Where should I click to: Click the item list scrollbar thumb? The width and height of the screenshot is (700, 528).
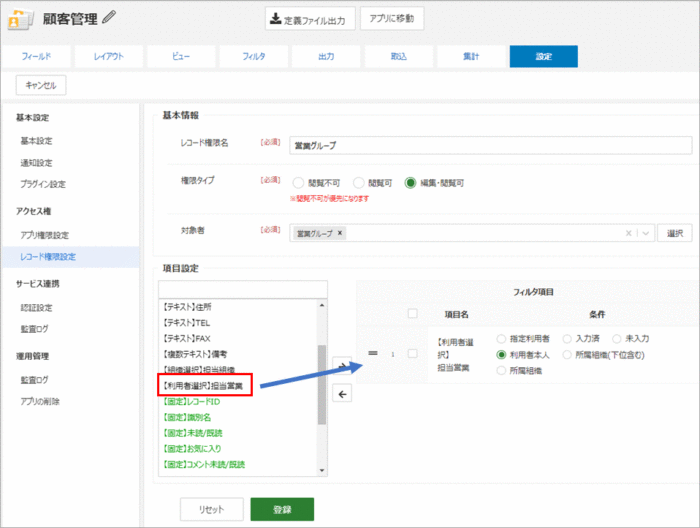click(x=322, y=384)
